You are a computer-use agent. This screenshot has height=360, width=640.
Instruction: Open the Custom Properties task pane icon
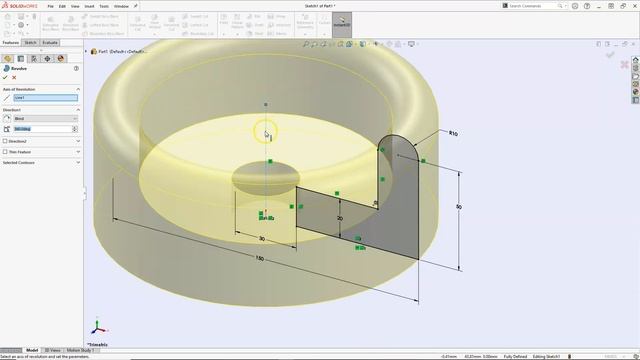pos(636,100)
